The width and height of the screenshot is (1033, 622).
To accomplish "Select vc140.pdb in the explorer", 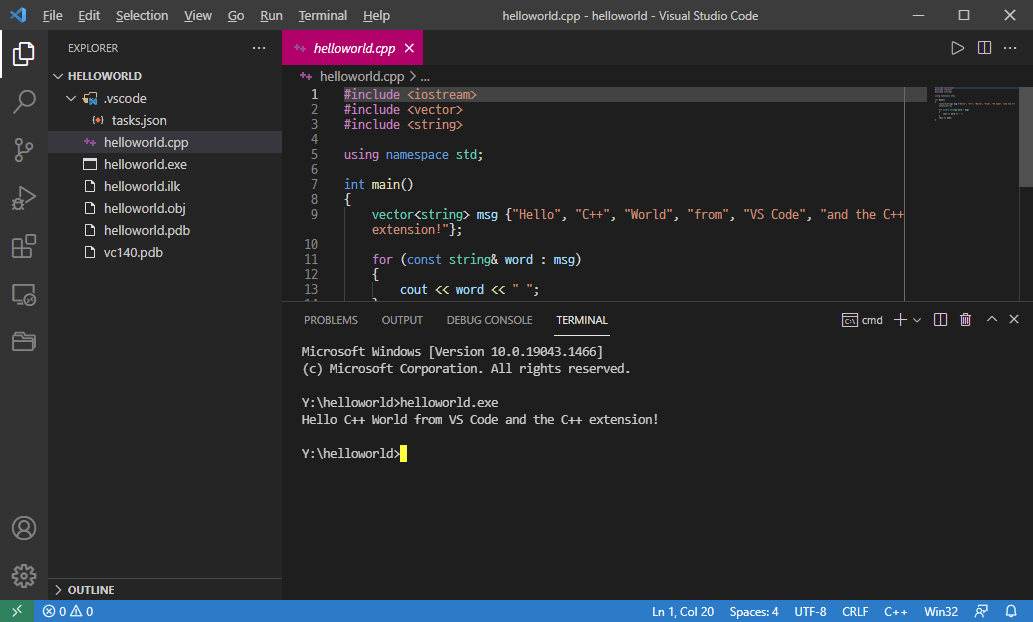I will point(165,252).
